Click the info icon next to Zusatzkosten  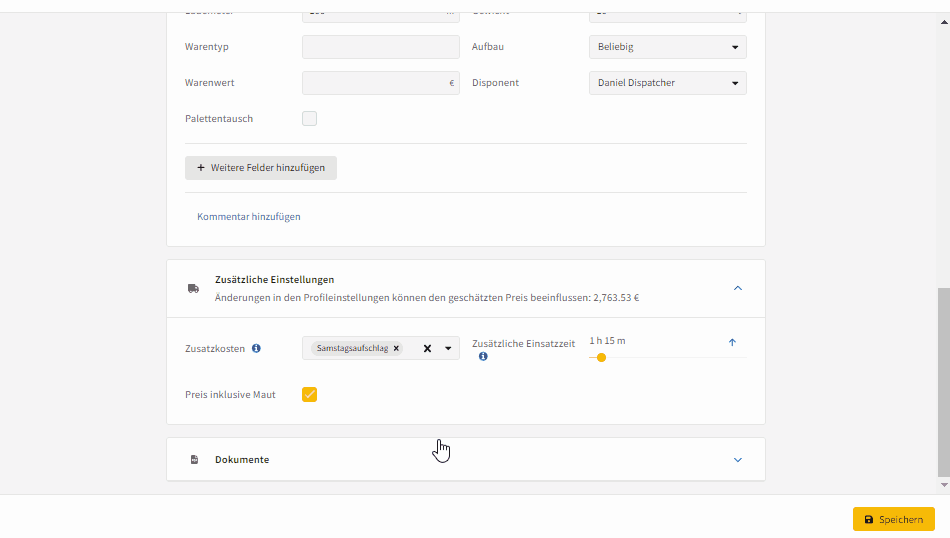[256, 348]
